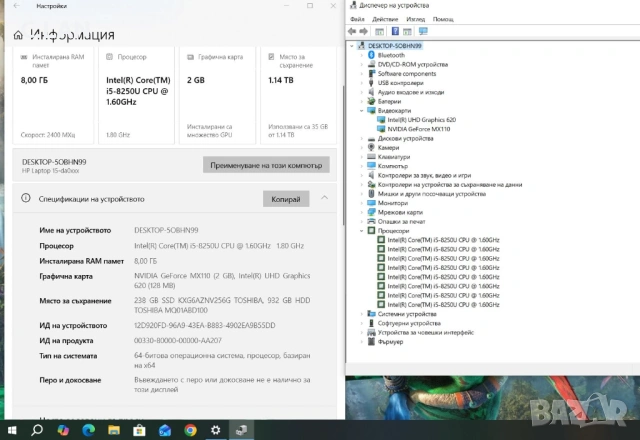Click the monitor scan-hardware icon in Device Manager toolbar

point(423,31)
